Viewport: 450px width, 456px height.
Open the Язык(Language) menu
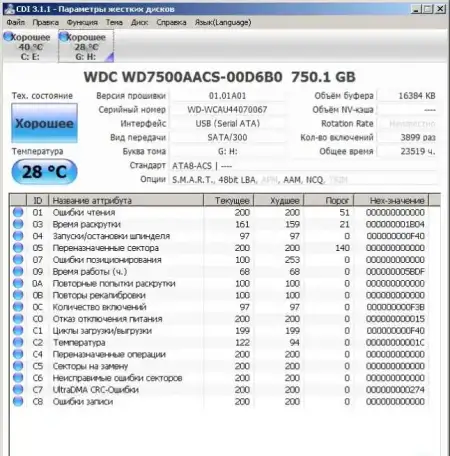click(223, 22)
